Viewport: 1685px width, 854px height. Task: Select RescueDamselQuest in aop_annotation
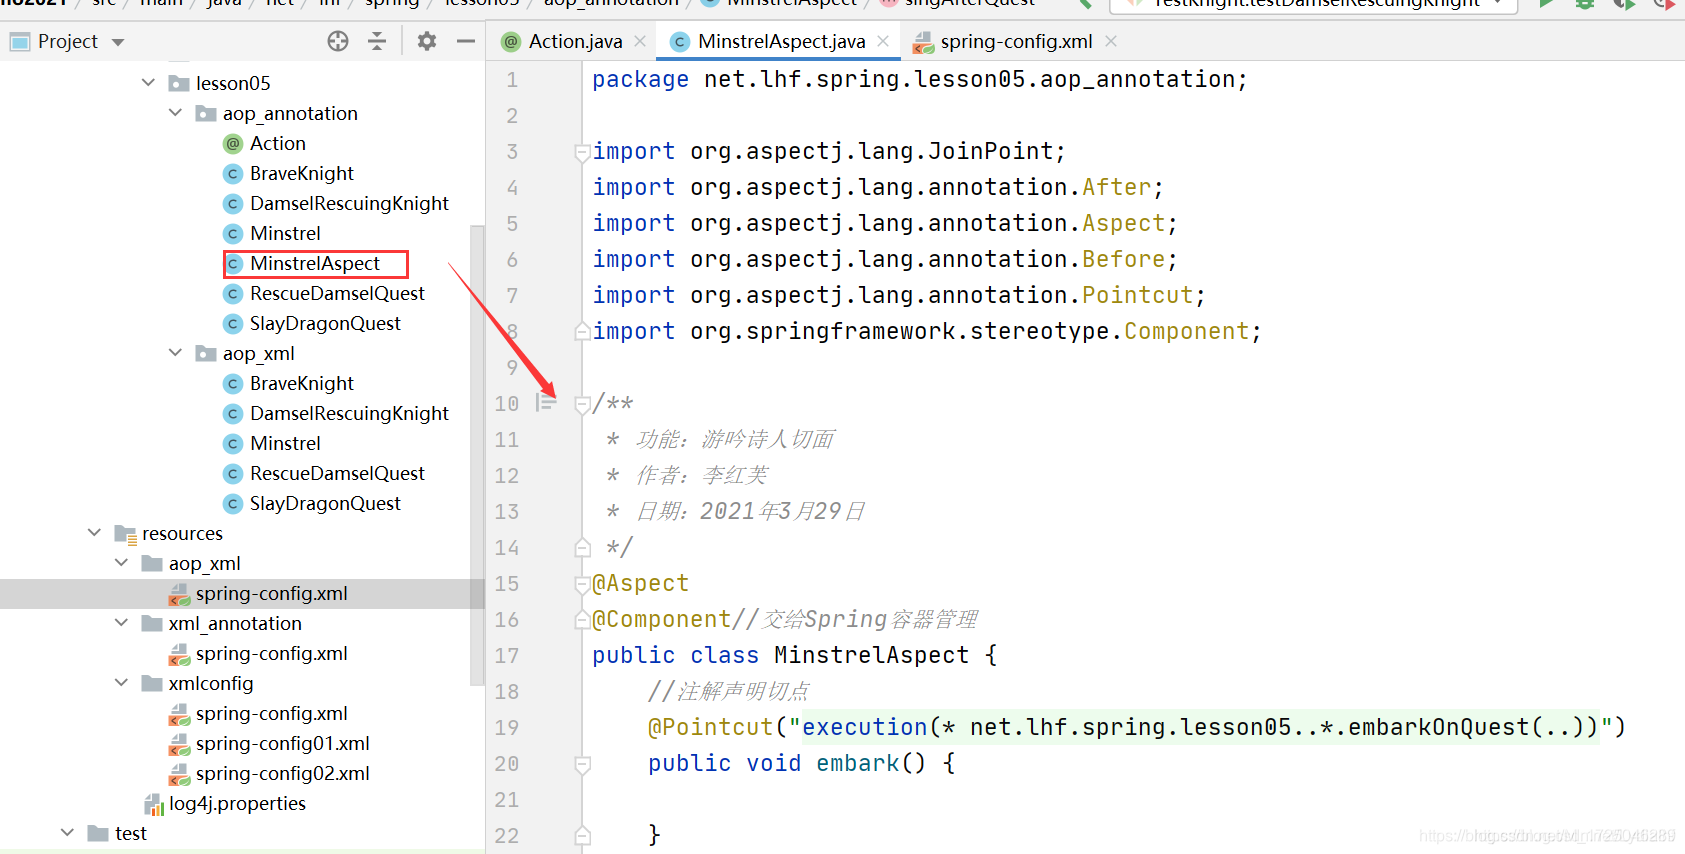[337, 293]
